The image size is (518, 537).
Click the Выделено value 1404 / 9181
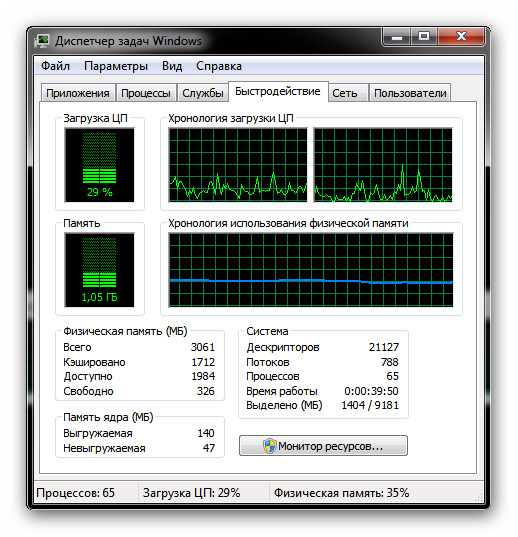click(x=370, y=405)
